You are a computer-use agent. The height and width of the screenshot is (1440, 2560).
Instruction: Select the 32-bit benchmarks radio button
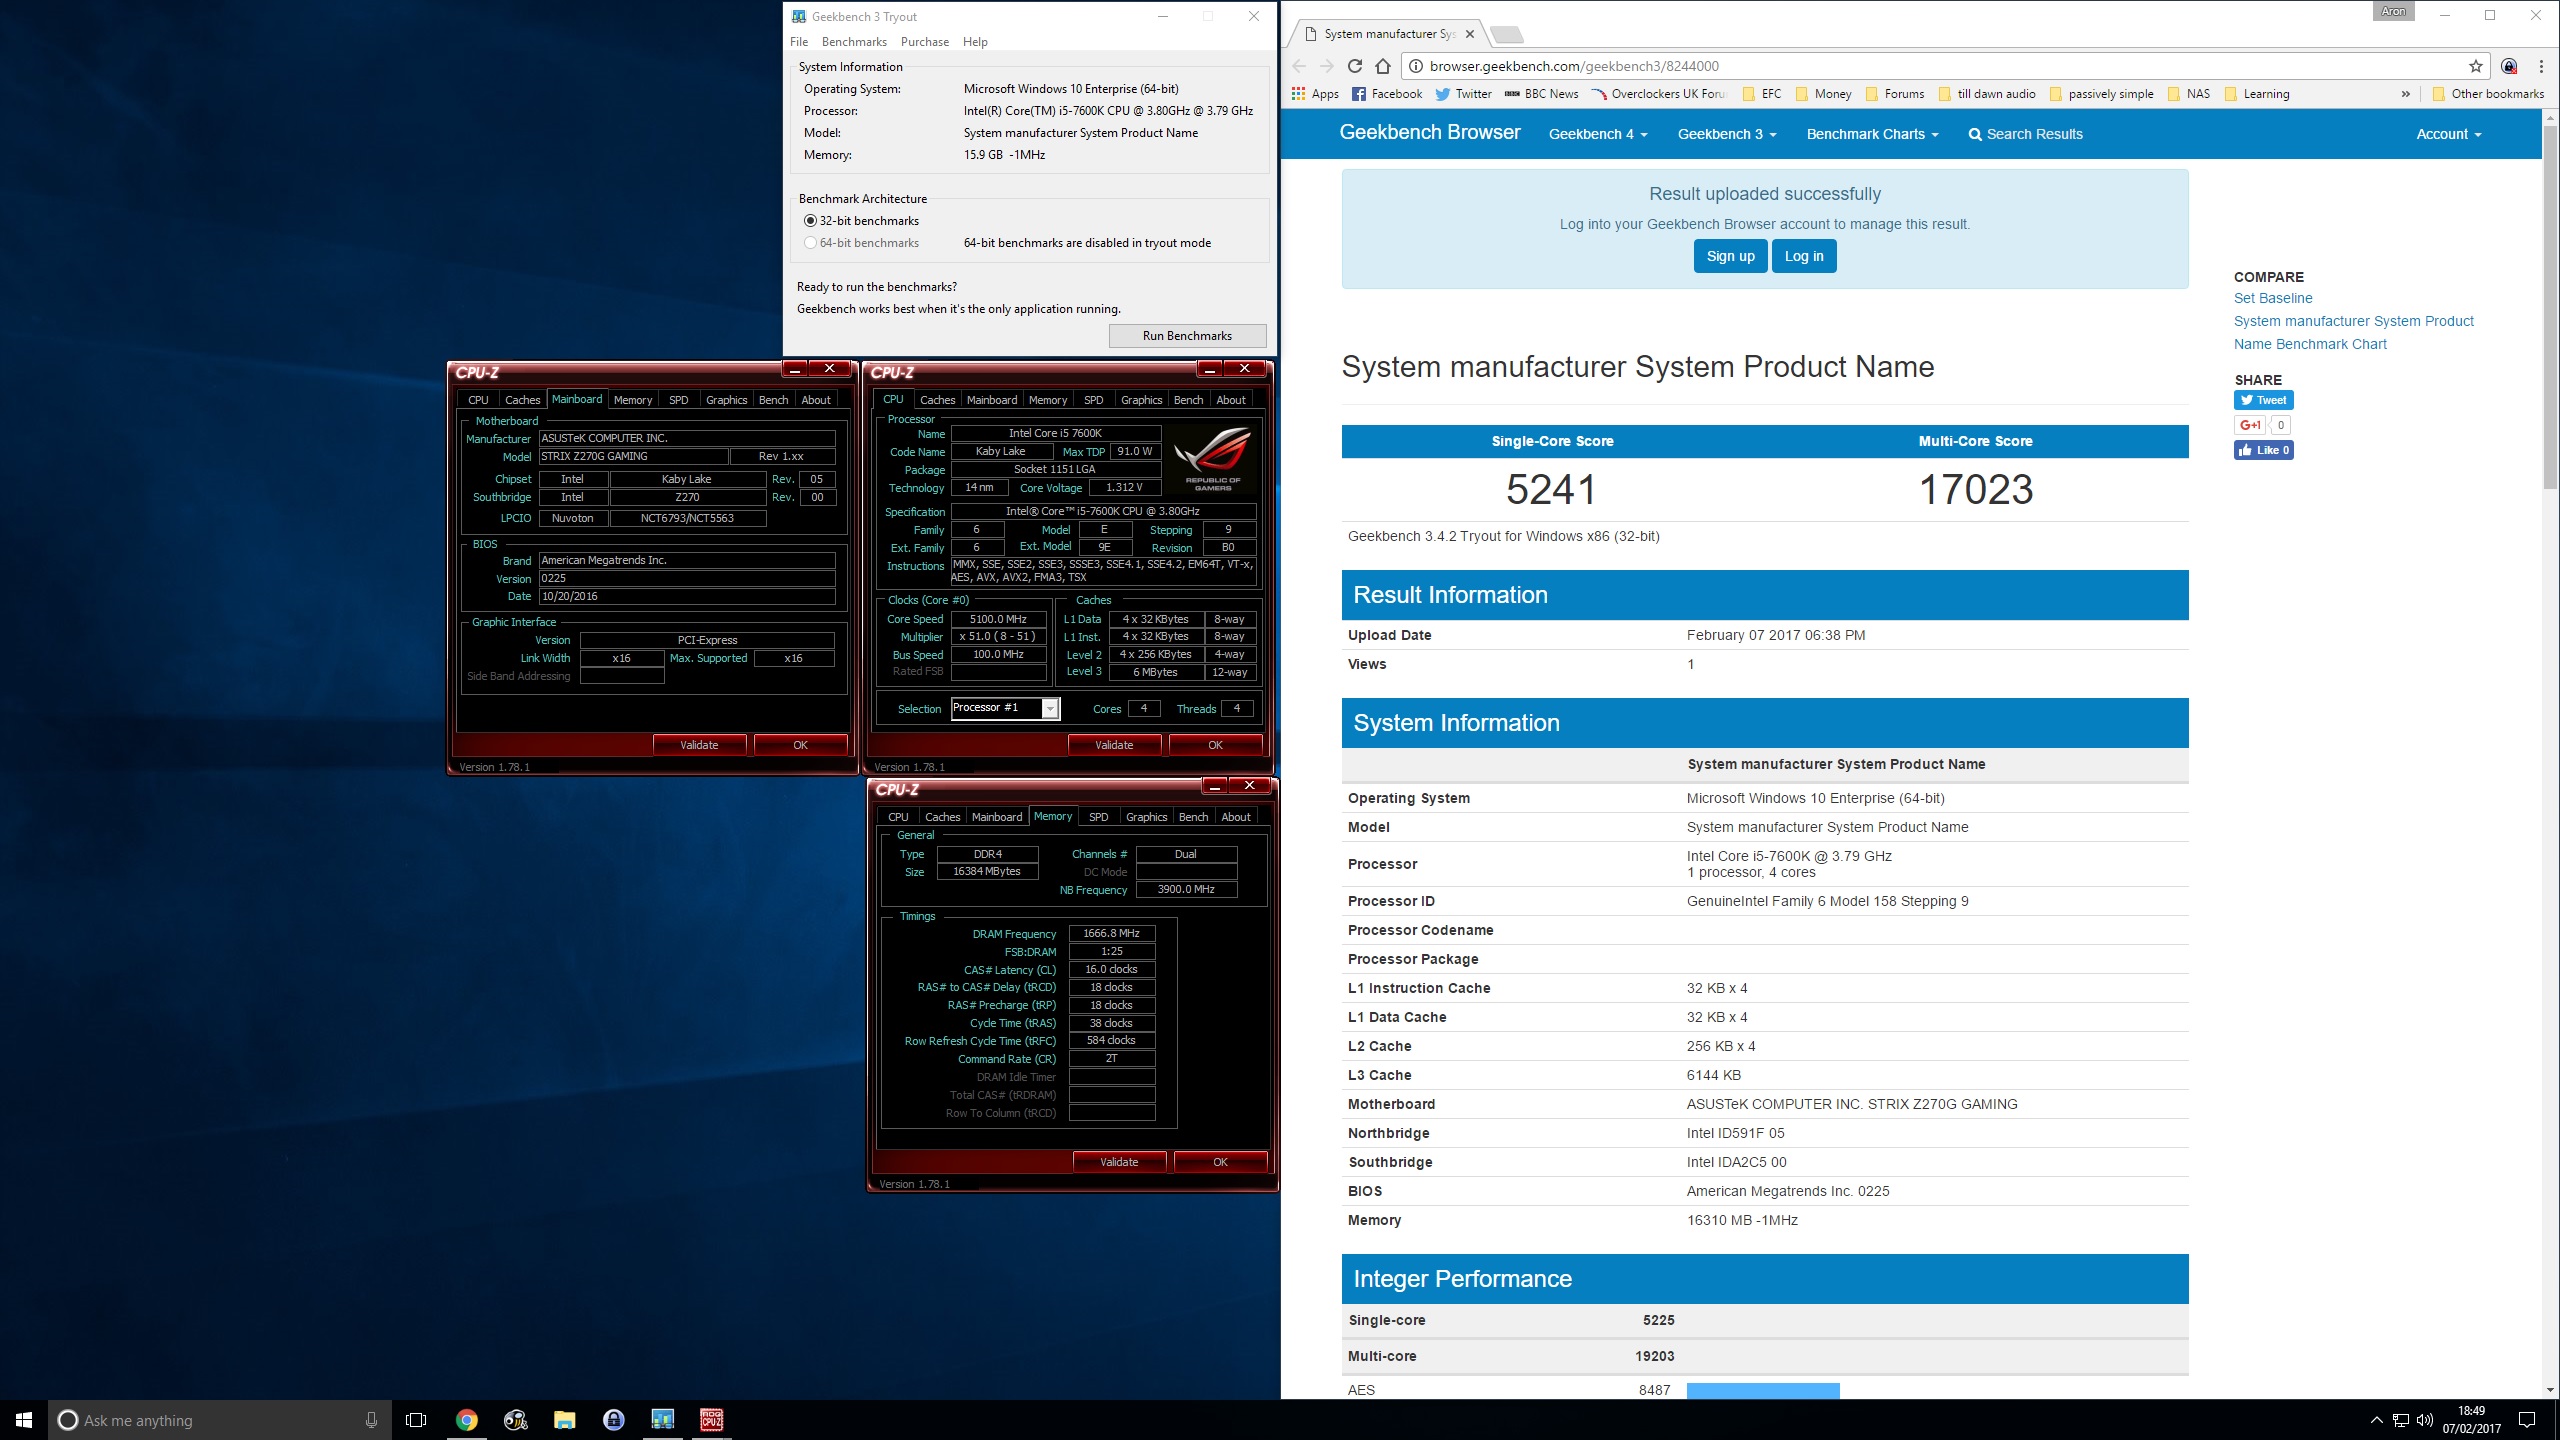click(810, 221)
